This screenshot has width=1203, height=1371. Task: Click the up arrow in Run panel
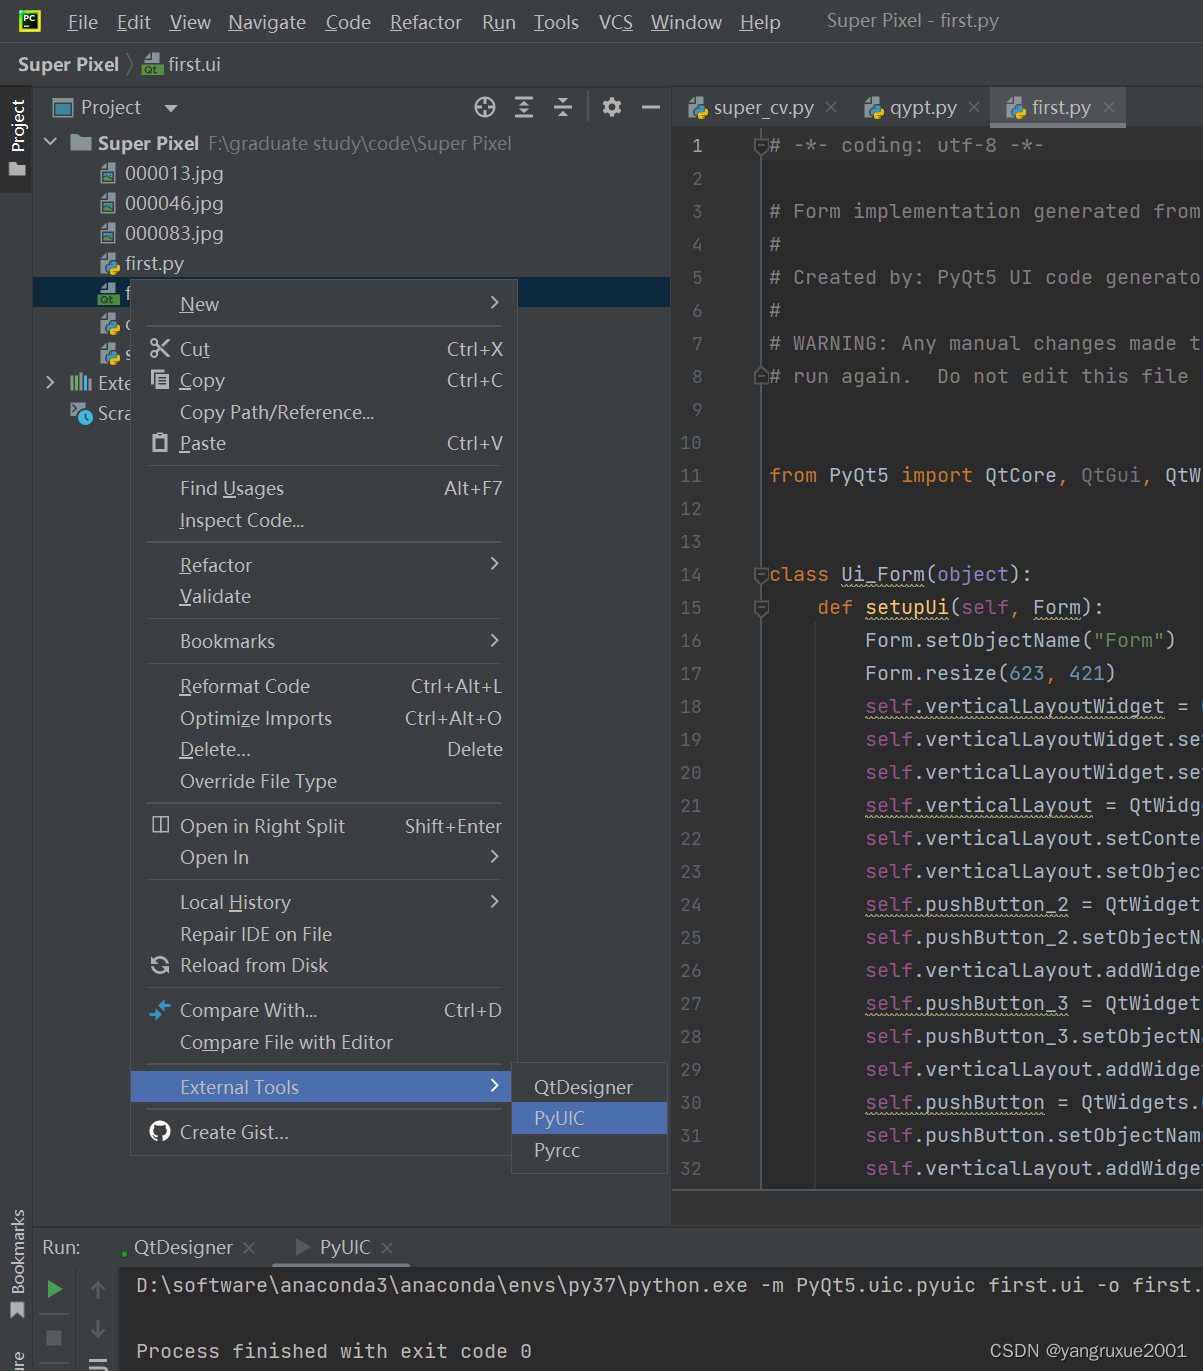pos(98,1290)
